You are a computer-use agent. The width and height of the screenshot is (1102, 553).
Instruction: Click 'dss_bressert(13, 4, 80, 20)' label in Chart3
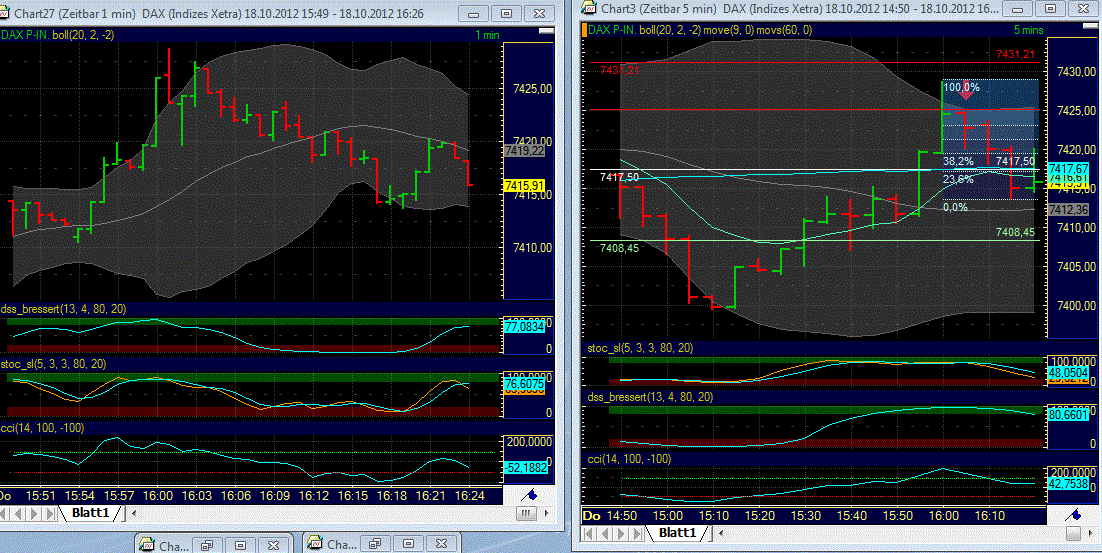pyautogui.click(x=650, y=397)
